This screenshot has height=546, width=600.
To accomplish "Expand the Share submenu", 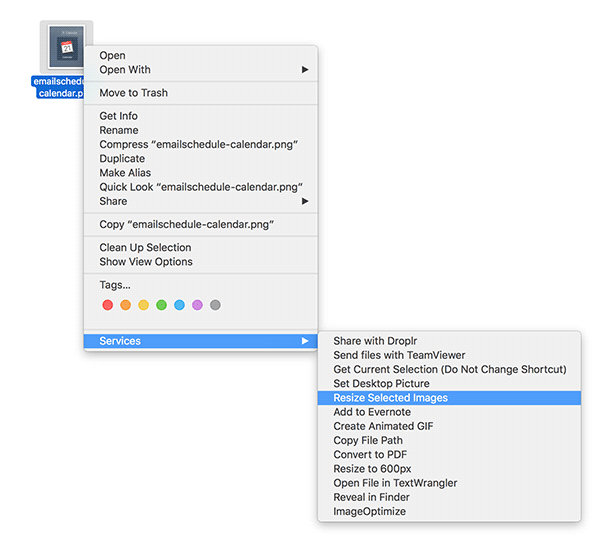I will (201, 201).
